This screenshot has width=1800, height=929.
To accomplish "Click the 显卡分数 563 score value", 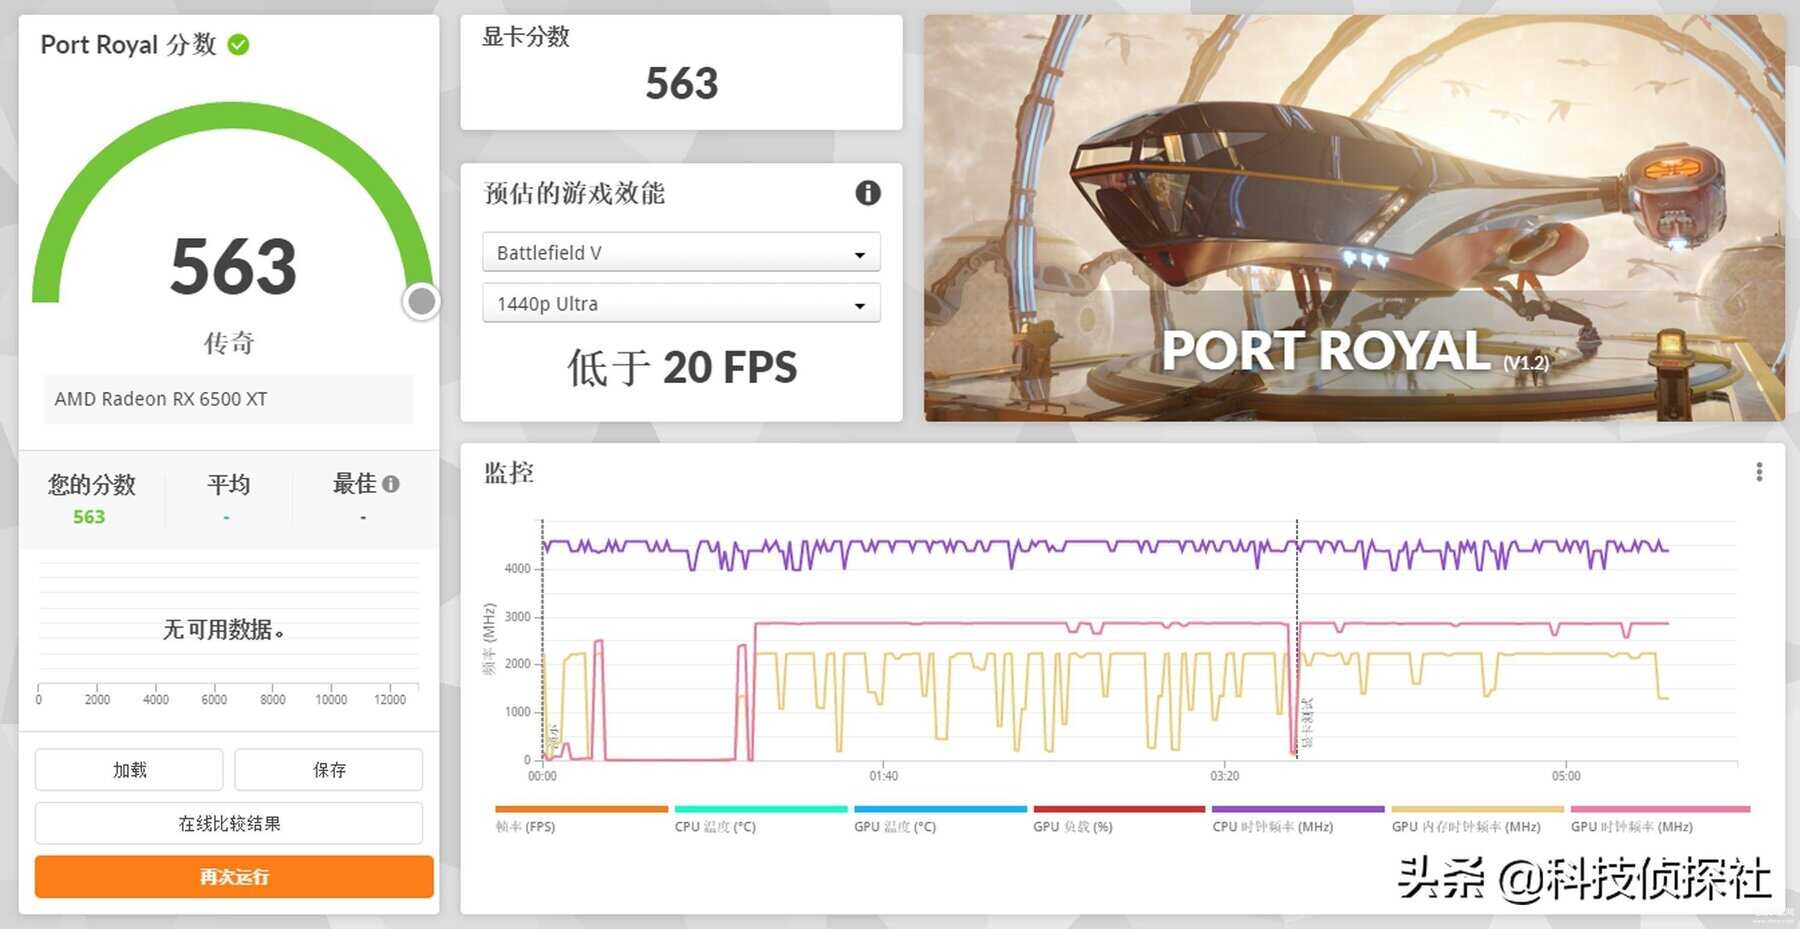I will click(682, 83).
